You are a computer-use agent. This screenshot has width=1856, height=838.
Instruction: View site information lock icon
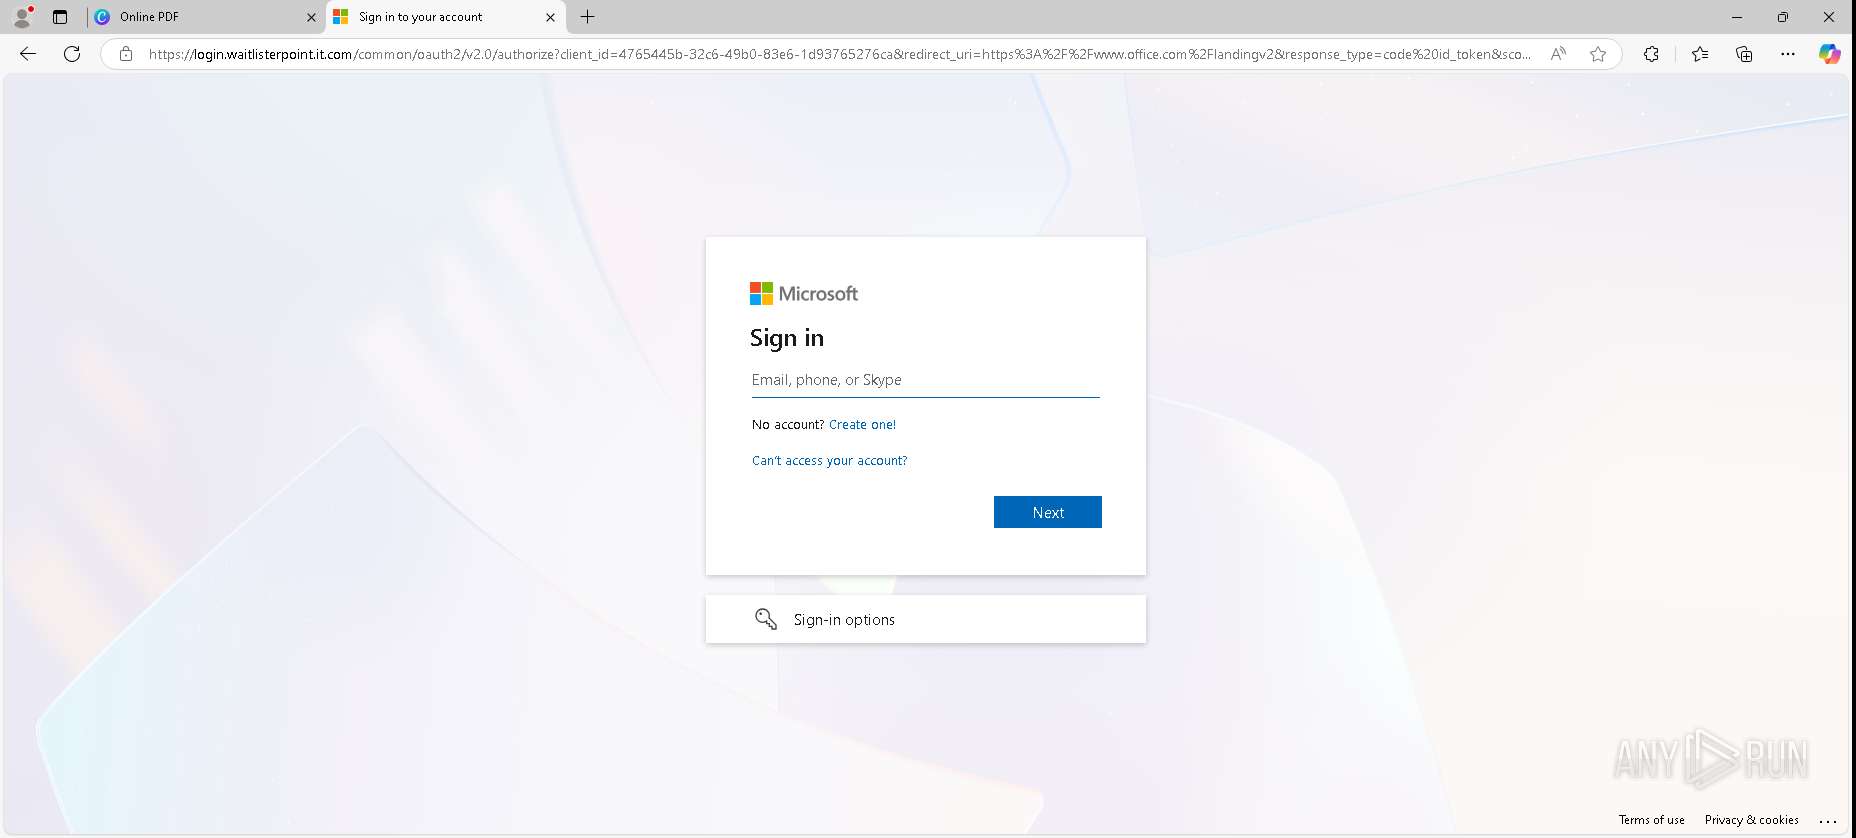click(x=126, y=54)
